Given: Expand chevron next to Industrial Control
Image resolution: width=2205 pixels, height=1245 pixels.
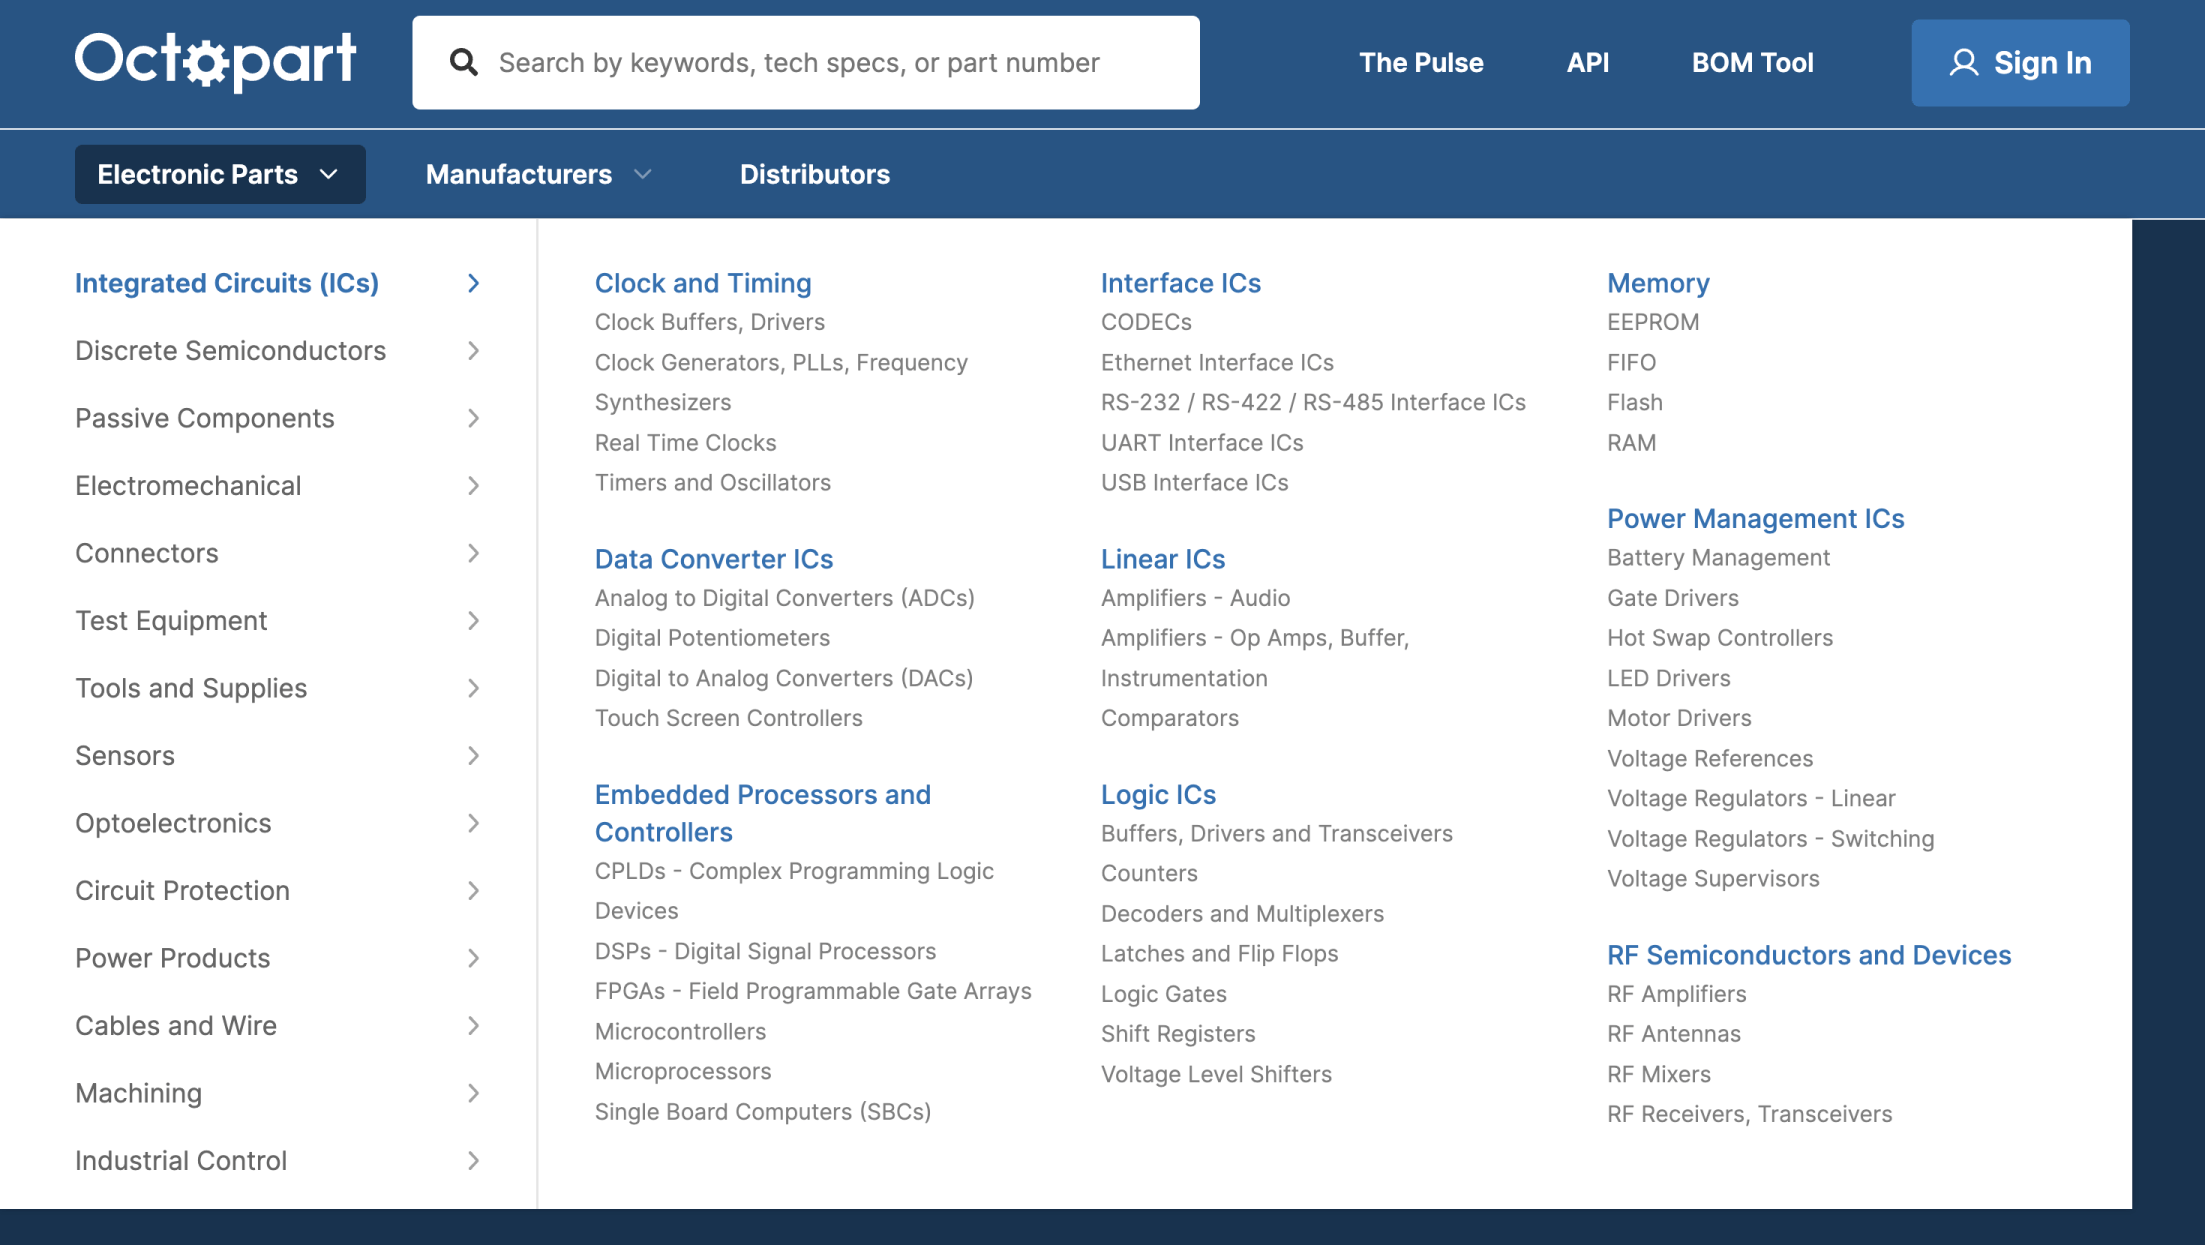Looking at the screenshot, I should (474, 1161).
